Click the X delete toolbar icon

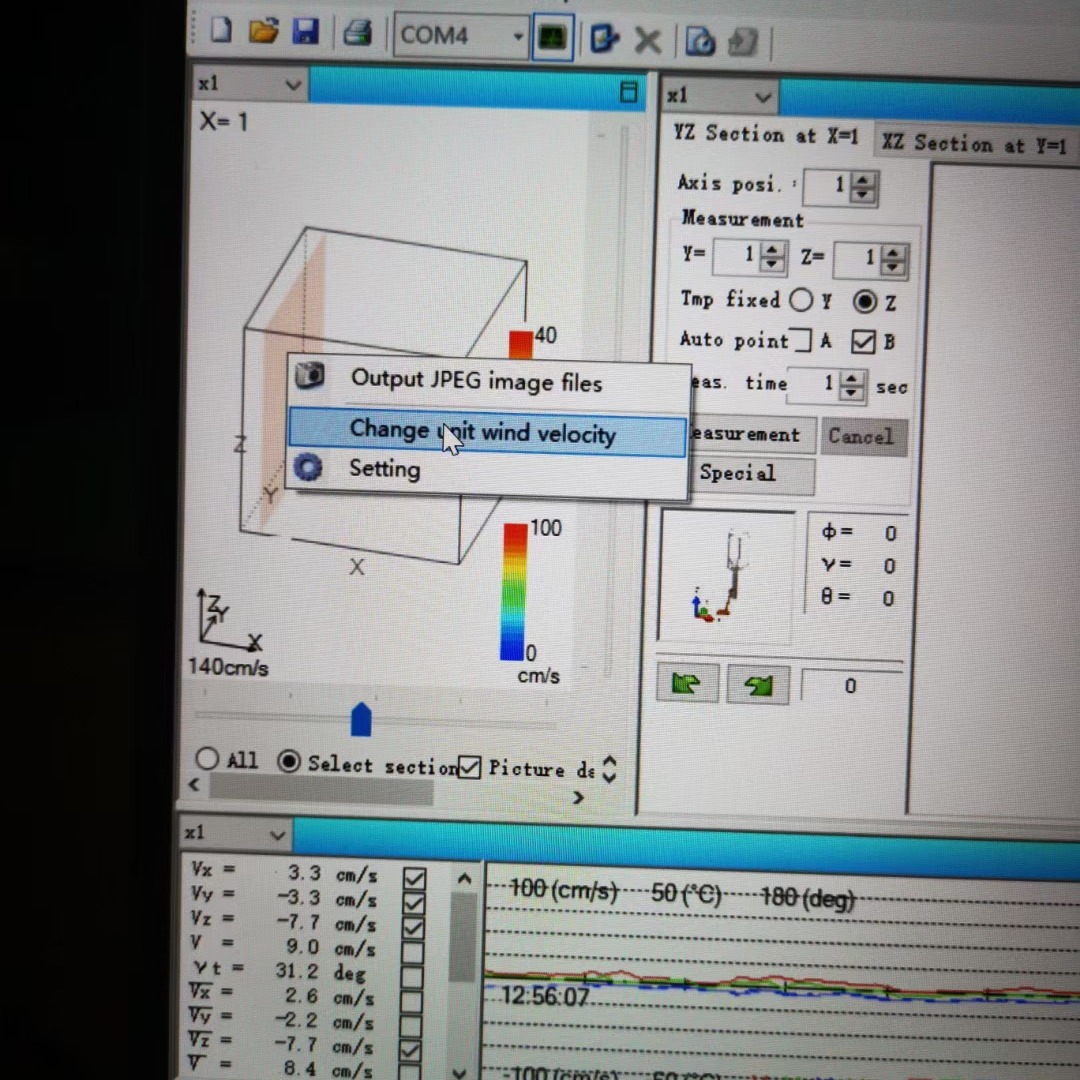coord(647,41)
